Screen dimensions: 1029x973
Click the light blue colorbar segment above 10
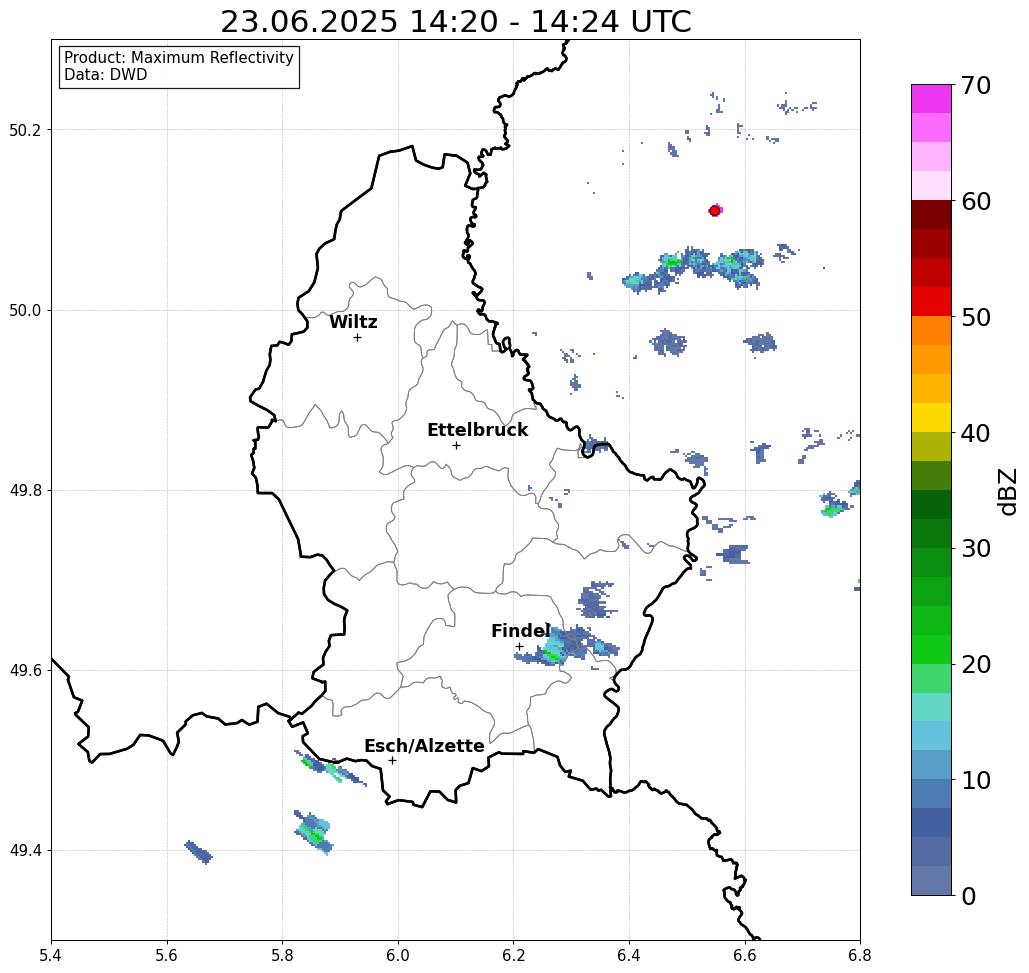click(931, 764)
